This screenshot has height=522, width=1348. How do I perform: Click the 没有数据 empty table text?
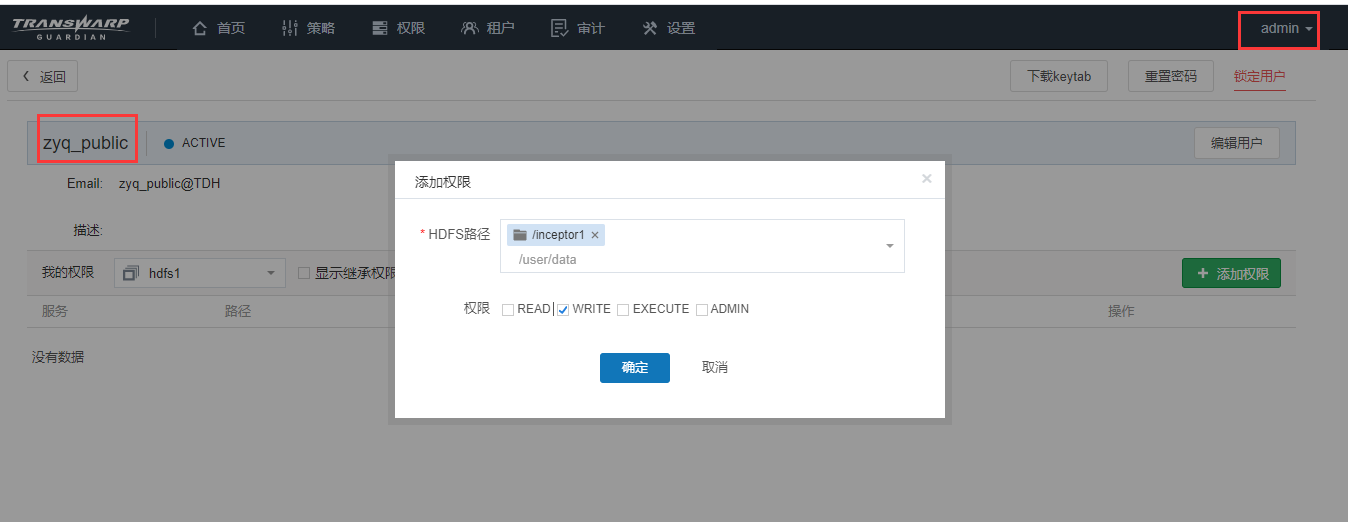point(58,357)
